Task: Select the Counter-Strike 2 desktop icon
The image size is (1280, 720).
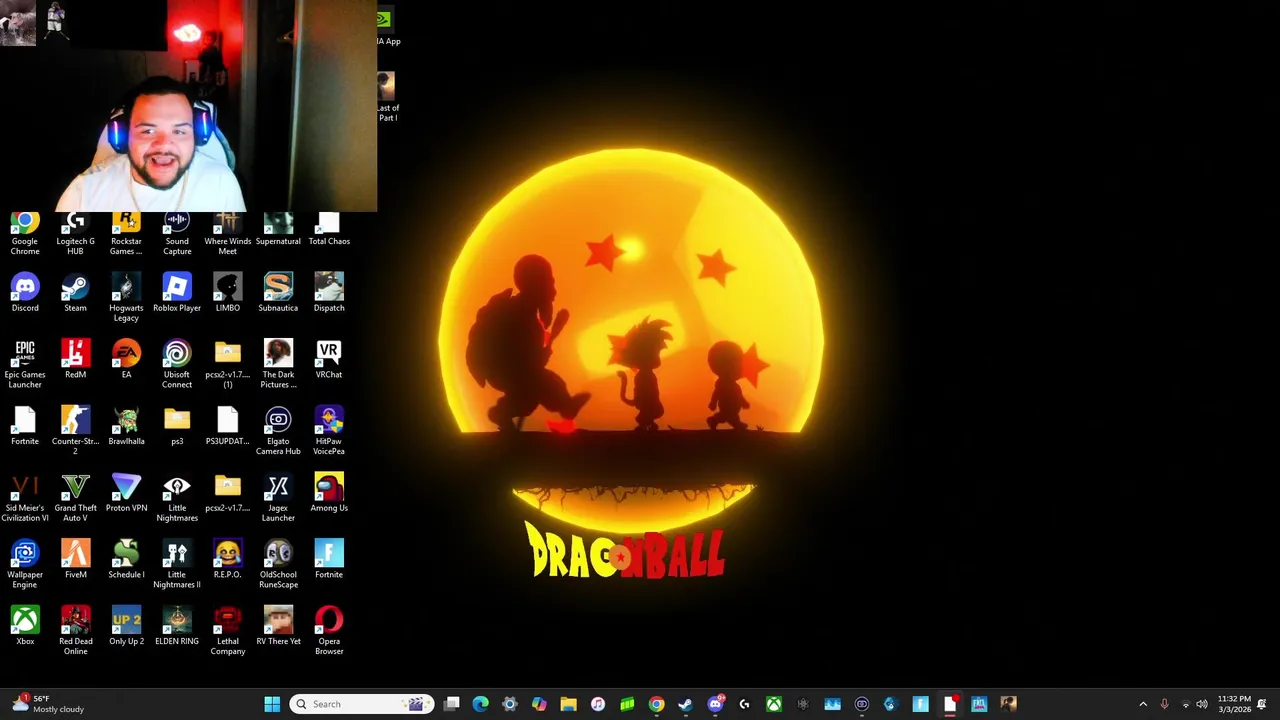Action: [x=75, y=431]
